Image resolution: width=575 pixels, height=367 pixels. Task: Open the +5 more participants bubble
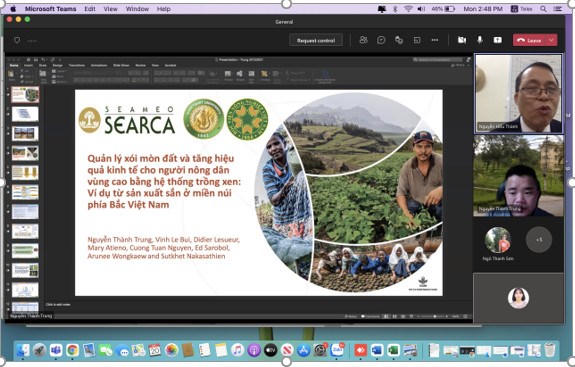point(539,240)
